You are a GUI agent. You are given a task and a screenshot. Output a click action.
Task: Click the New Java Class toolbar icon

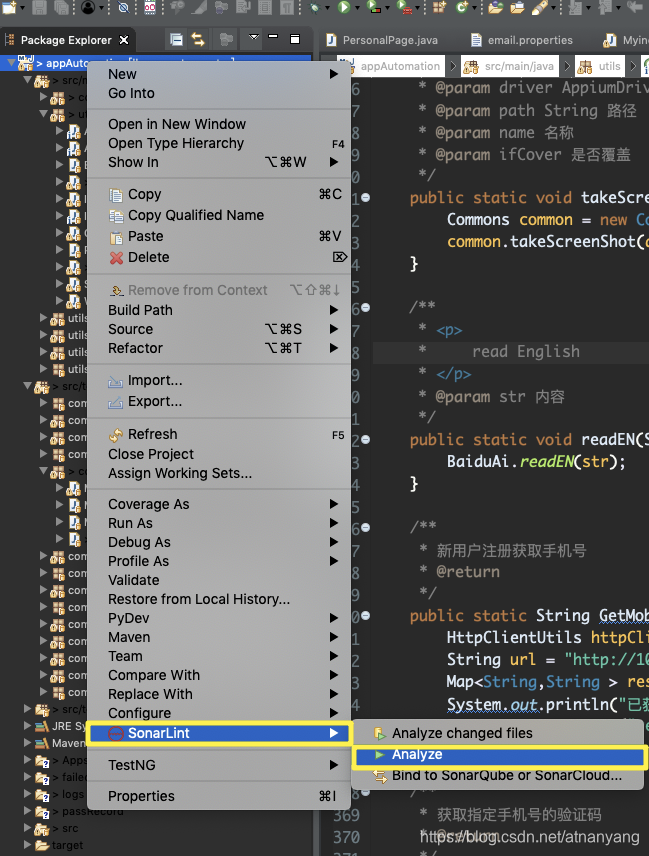(x=462, y=7)
